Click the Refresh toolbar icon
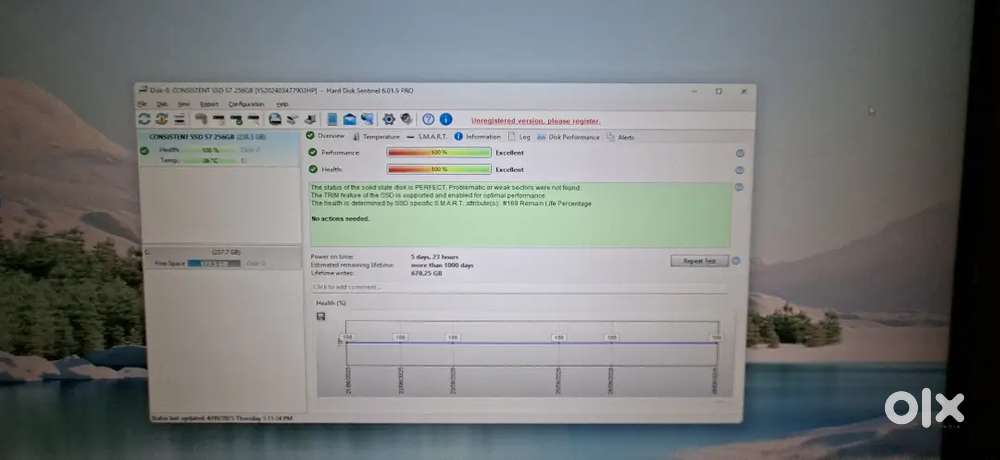Viewport: 1000px width, 460px height. pos(144,119)
